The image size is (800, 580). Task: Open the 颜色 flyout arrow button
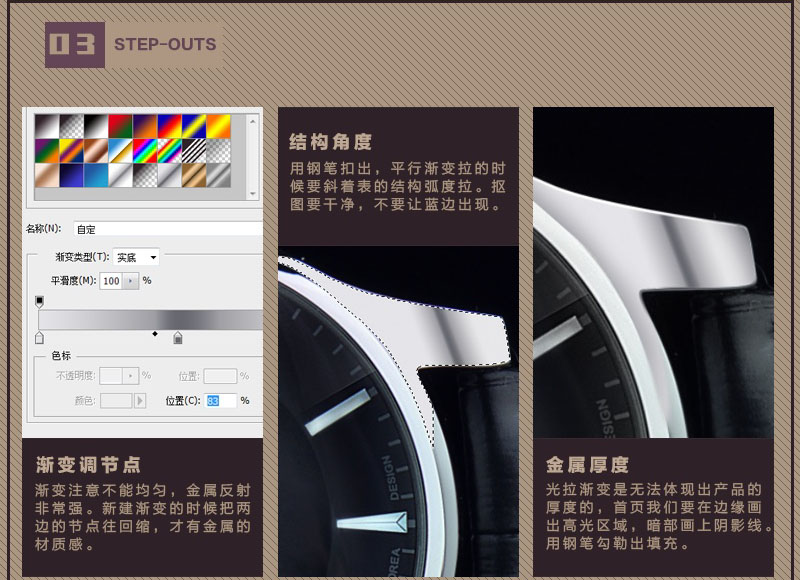pyautogui.click(x=140, y=400)
